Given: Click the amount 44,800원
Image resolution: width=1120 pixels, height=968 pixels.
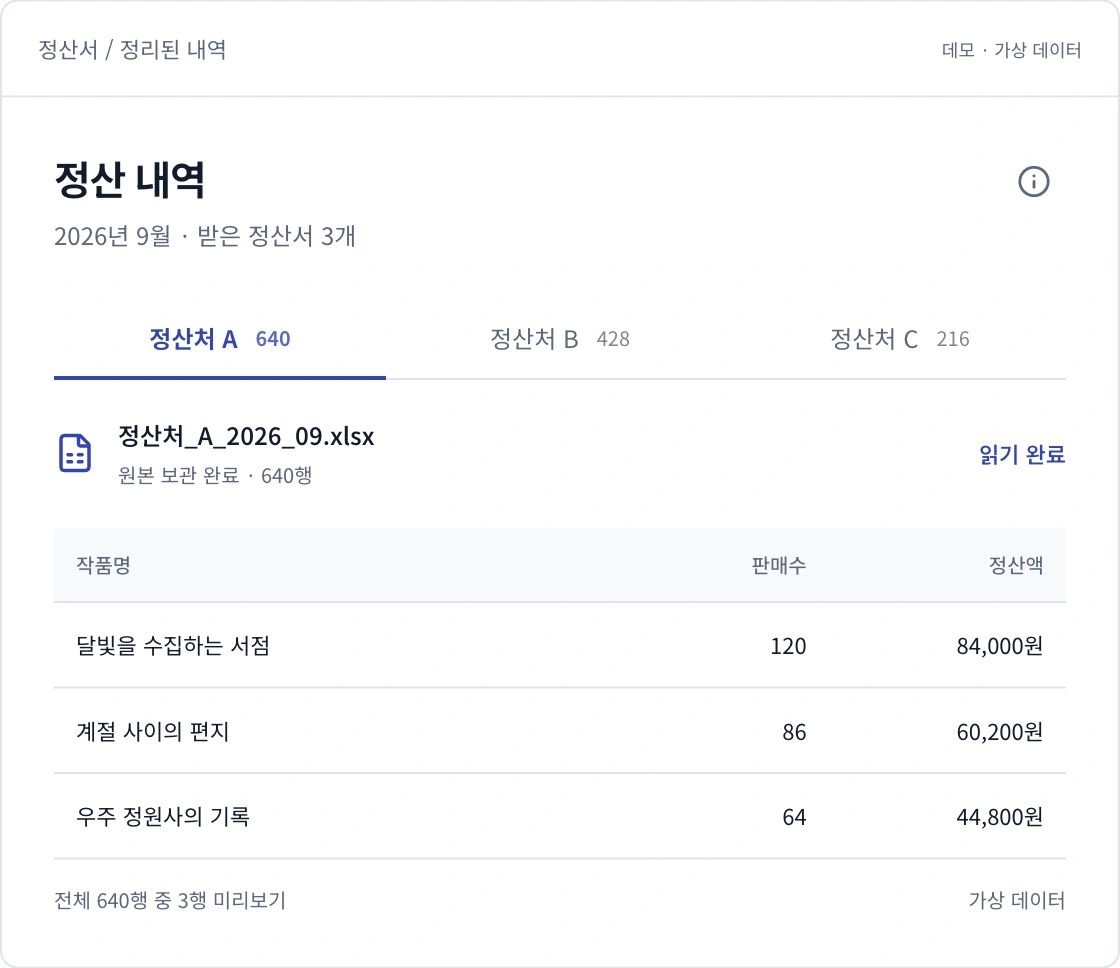Looking at the screenshot, I should [x=999, y=817].
